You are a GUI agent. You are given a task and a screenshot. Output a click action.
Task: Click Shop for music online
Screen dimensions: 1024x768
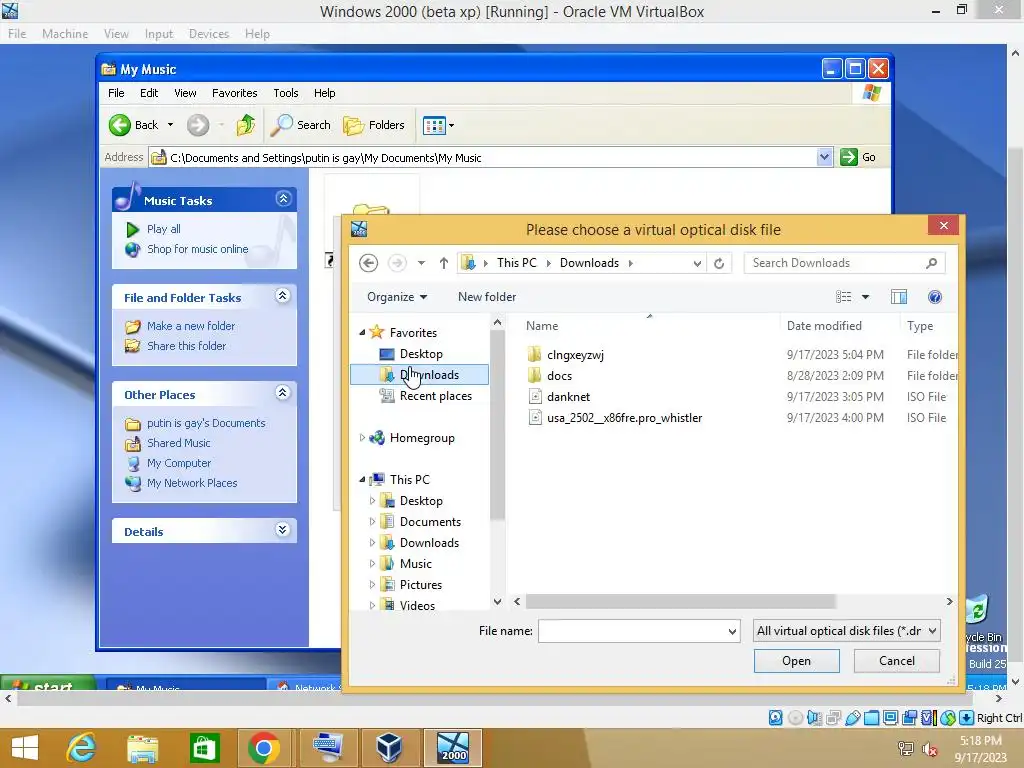[197, 249]
